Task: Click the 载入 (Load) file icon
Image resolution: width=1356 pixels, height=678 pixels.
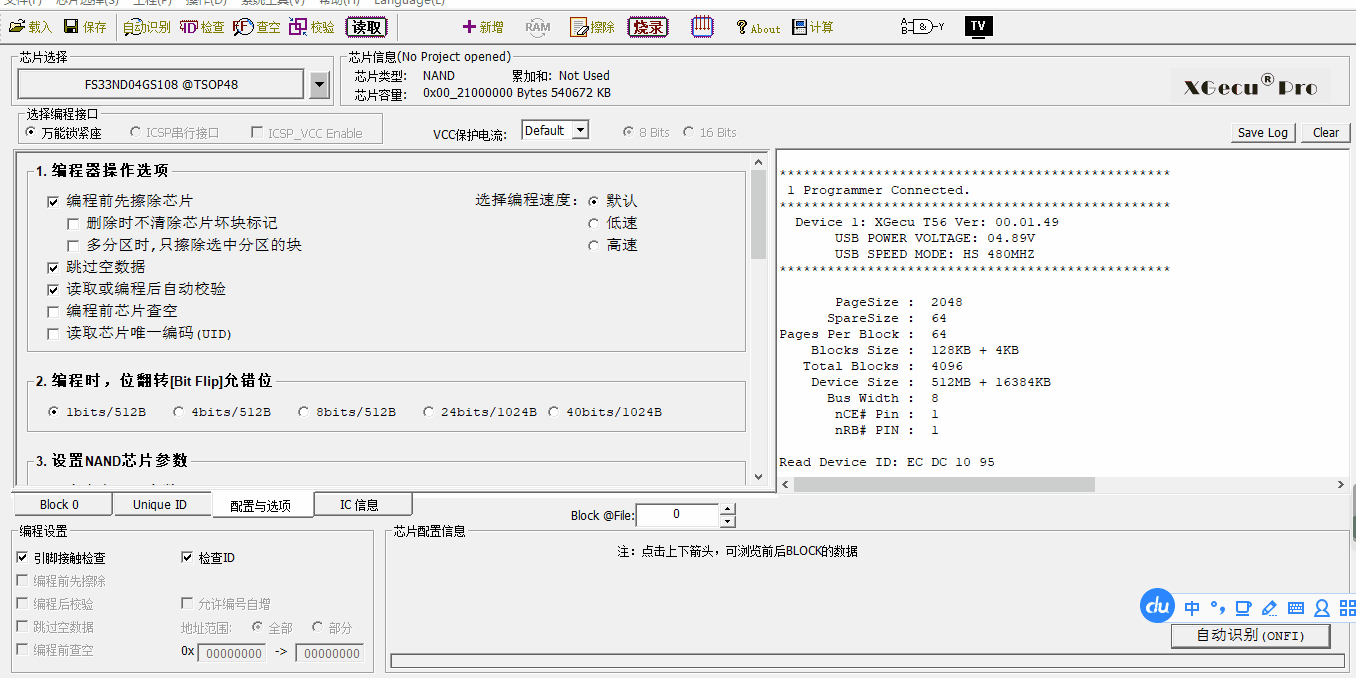Action: click(17, 27)
